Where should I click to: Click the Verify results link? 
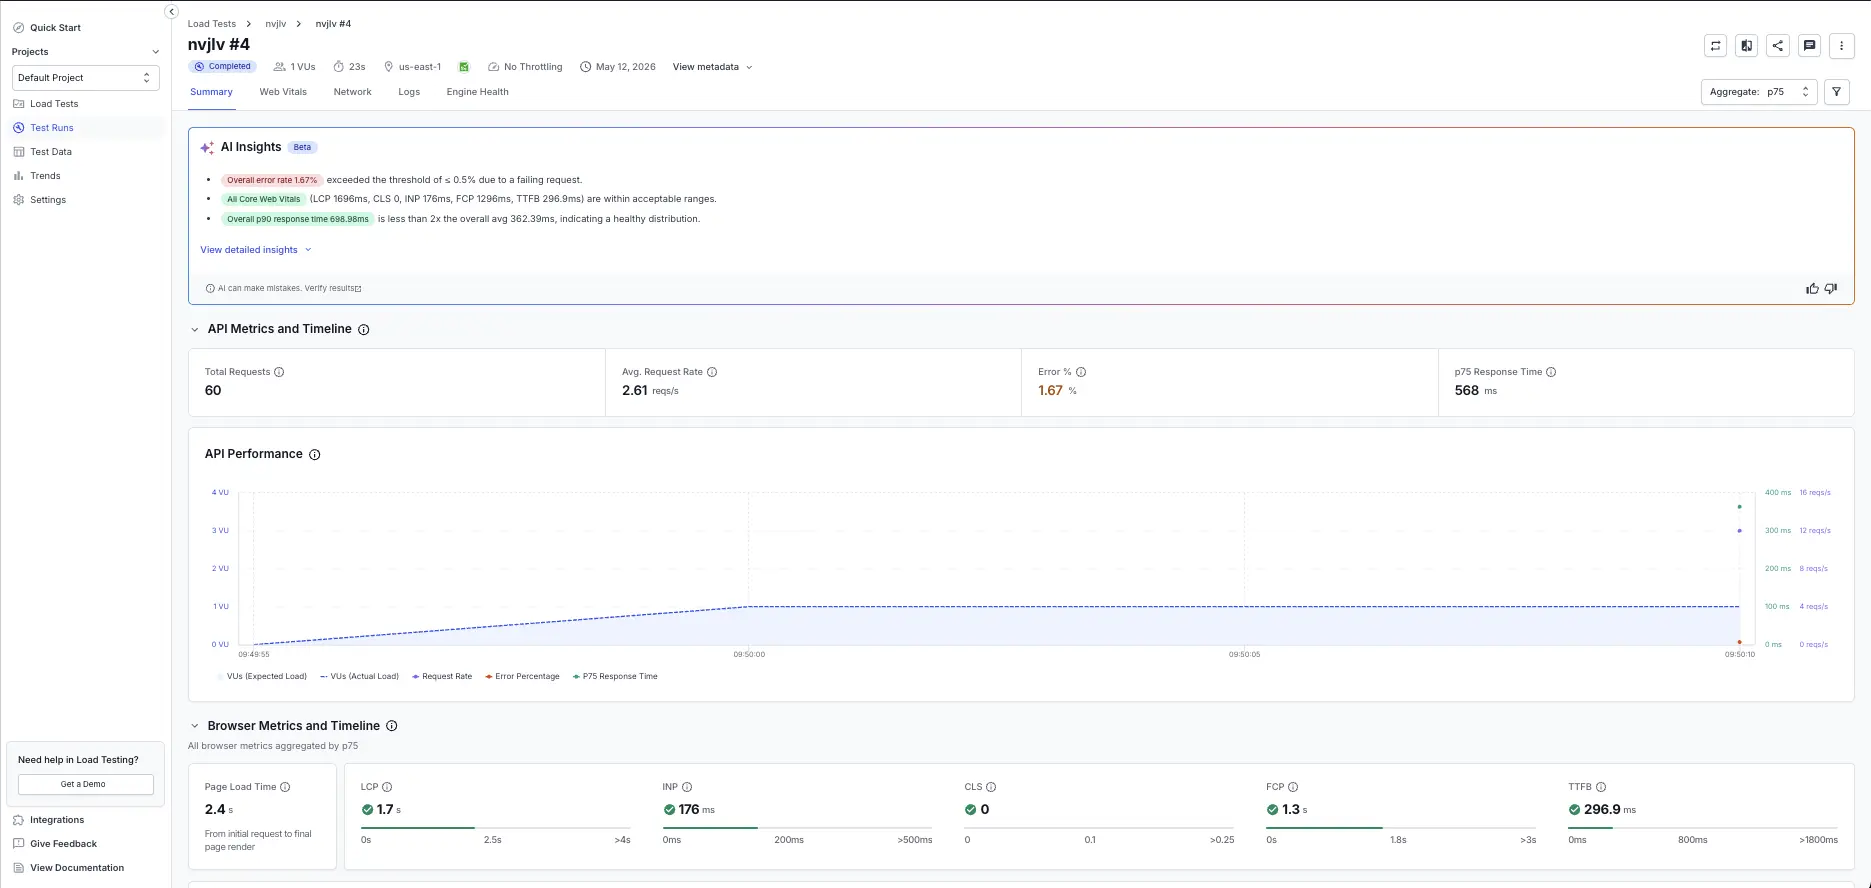[x=333, y=288]
